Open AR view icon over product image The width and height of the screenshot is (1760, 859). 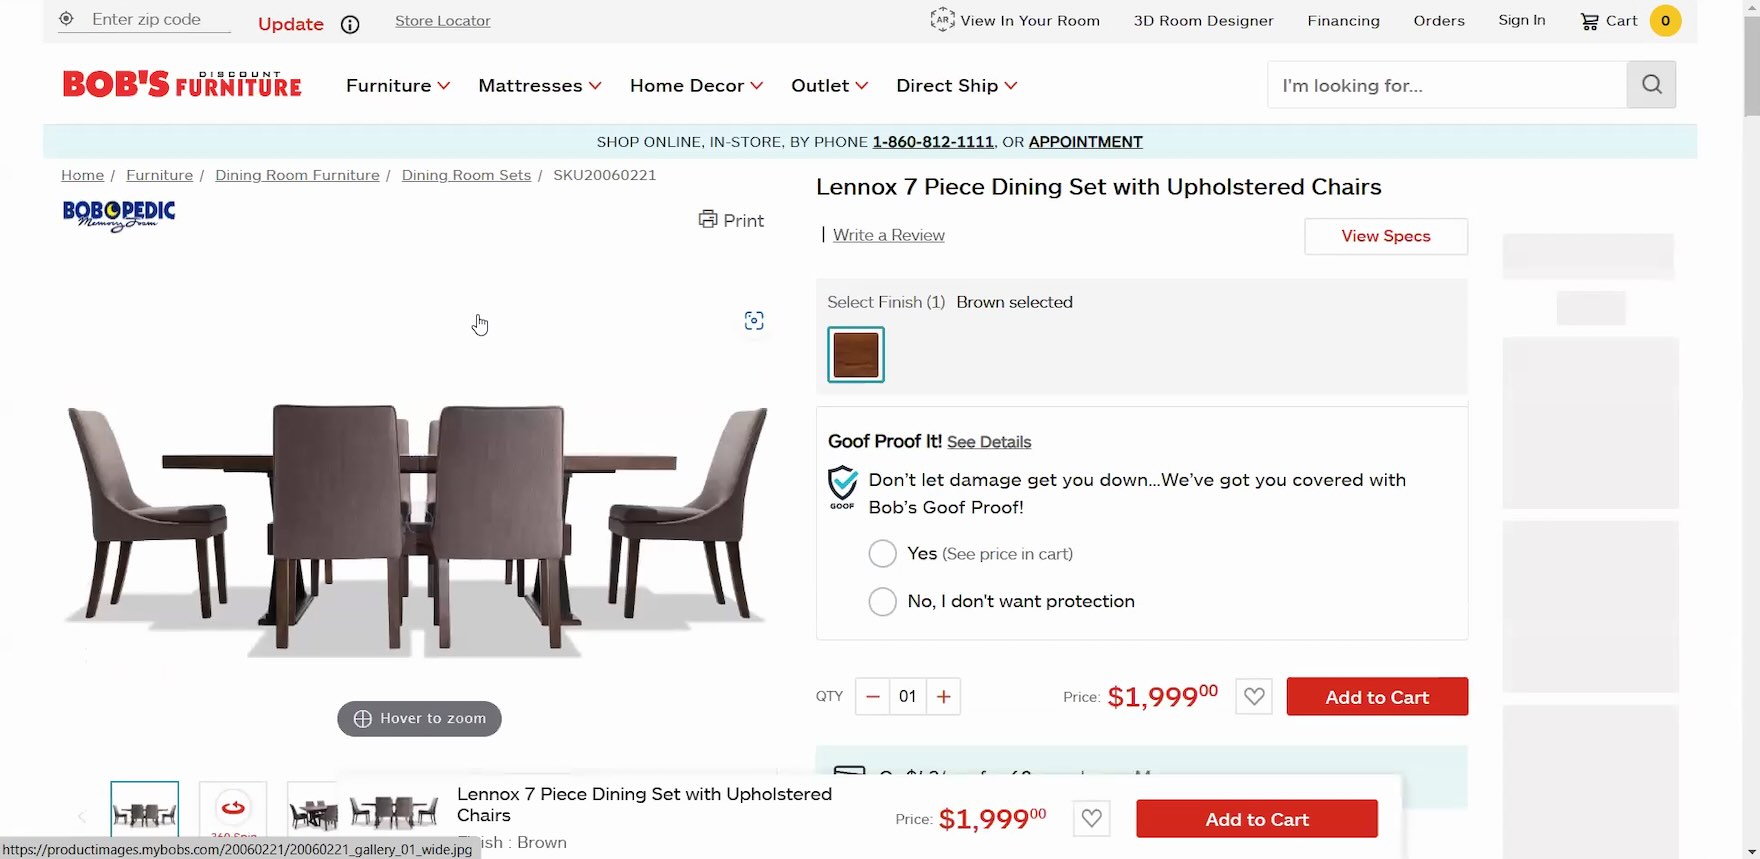coord(754,321)
